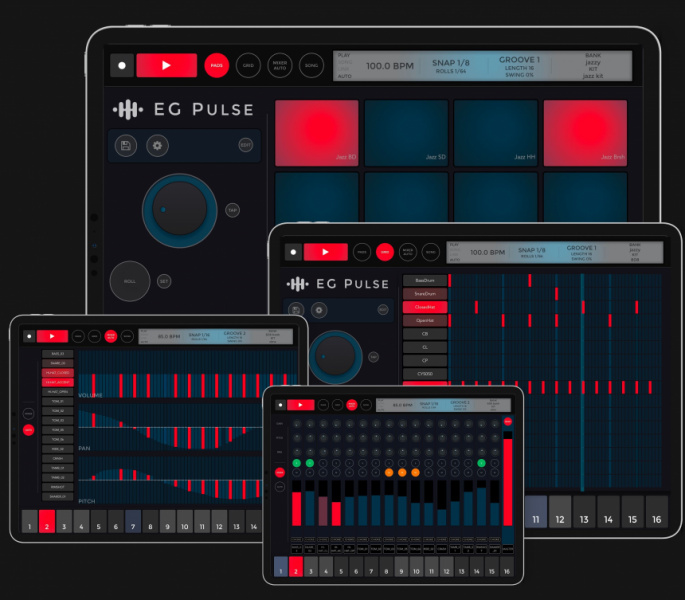The height and width of the screenshot is (600, 685).
Task: Switch to GRID mode on the Pads screen
Action: (248, 66)
